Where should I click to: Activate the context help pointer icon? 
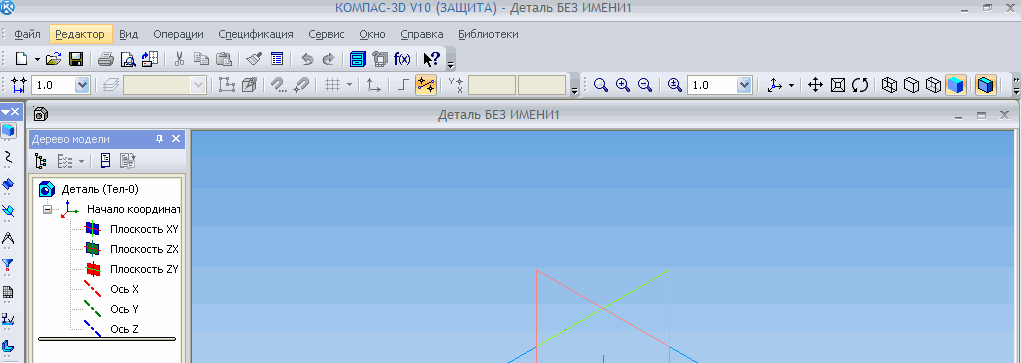(431, 59)
